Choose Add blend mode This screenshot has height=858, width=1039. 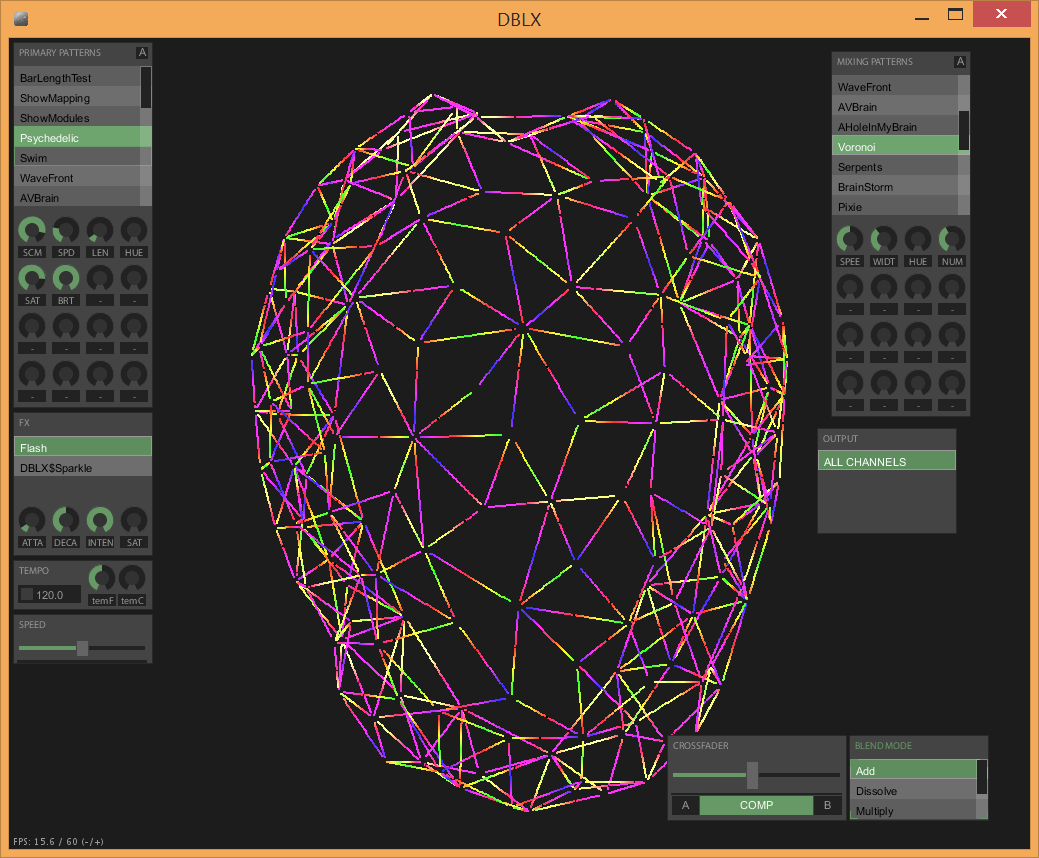point(914,770)
